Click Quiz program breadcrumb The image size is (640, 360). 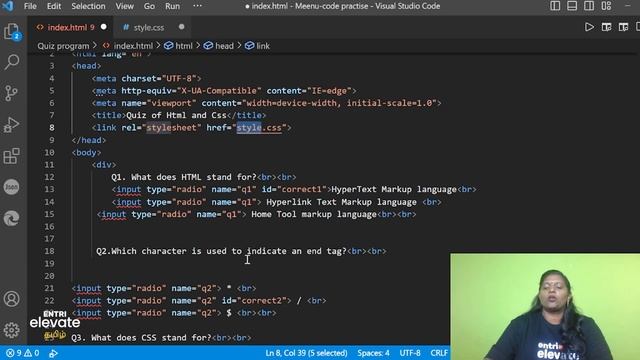point(63,46)
